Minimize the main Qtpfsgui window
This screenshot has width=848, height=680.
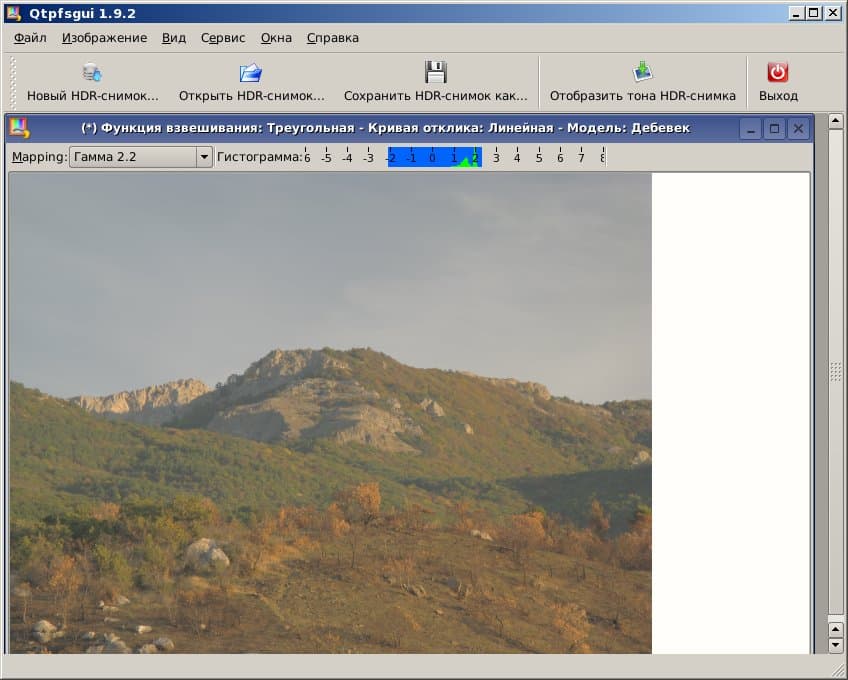tap(796, 13)
